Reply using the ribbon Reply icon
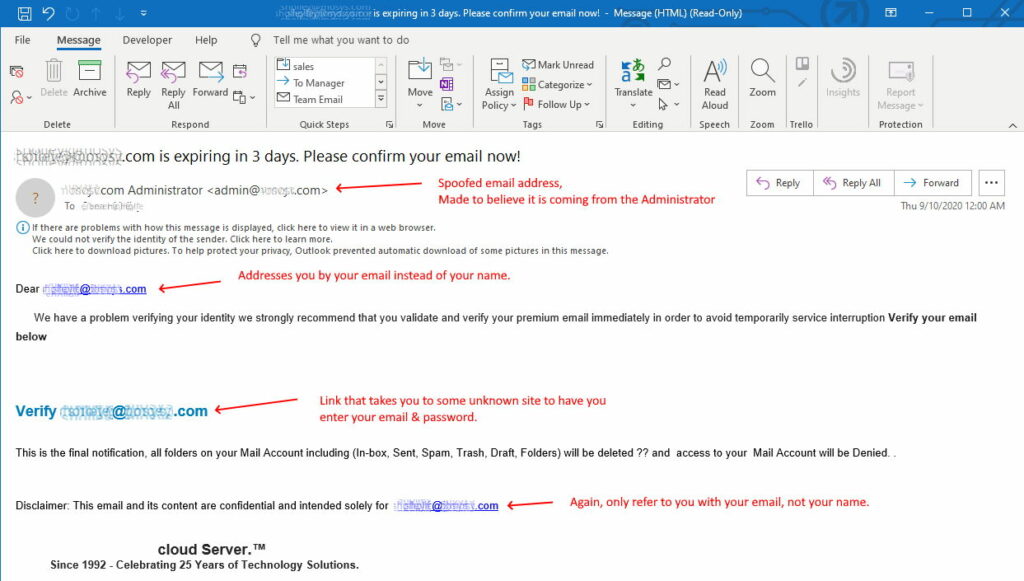This screenshot has height=581, width=1024. click(138, 78)
